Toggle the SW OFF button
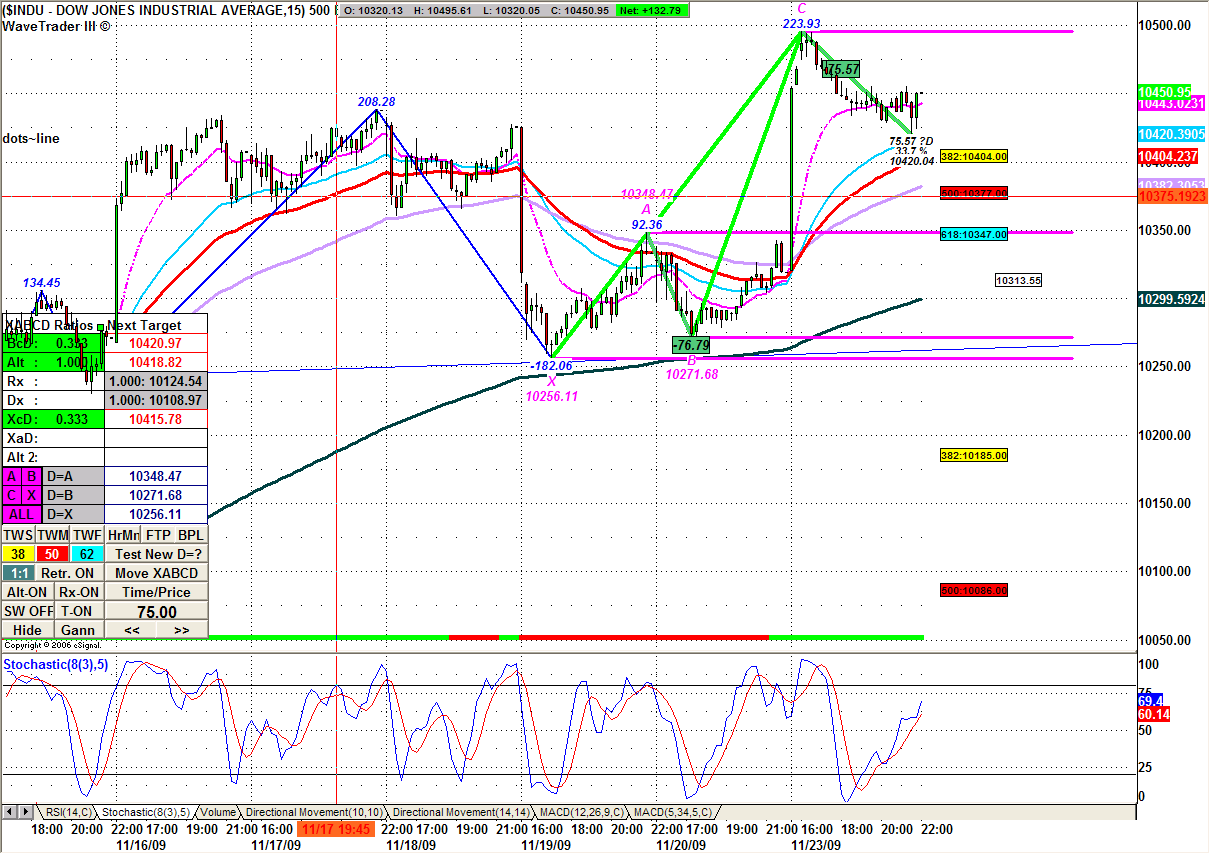This screenshot has width=1210, height=854. [x=27, y=611]
